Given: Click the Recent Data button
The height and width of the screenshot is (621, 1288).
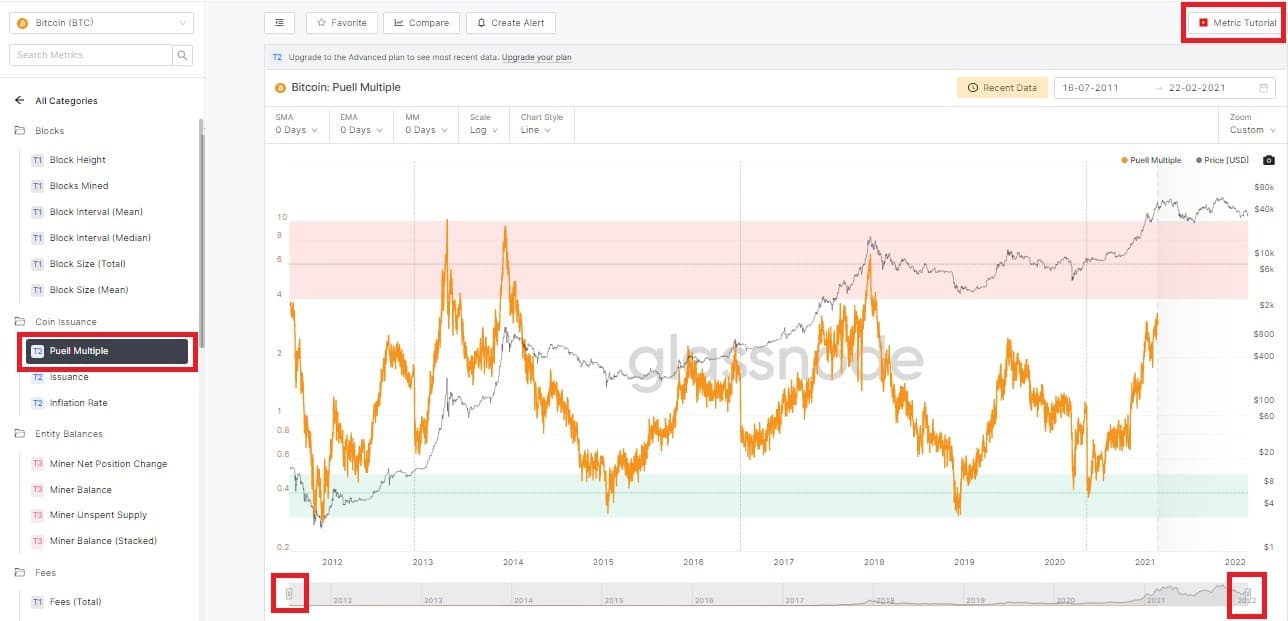Looking at the screenshot, I should 1002,88.
